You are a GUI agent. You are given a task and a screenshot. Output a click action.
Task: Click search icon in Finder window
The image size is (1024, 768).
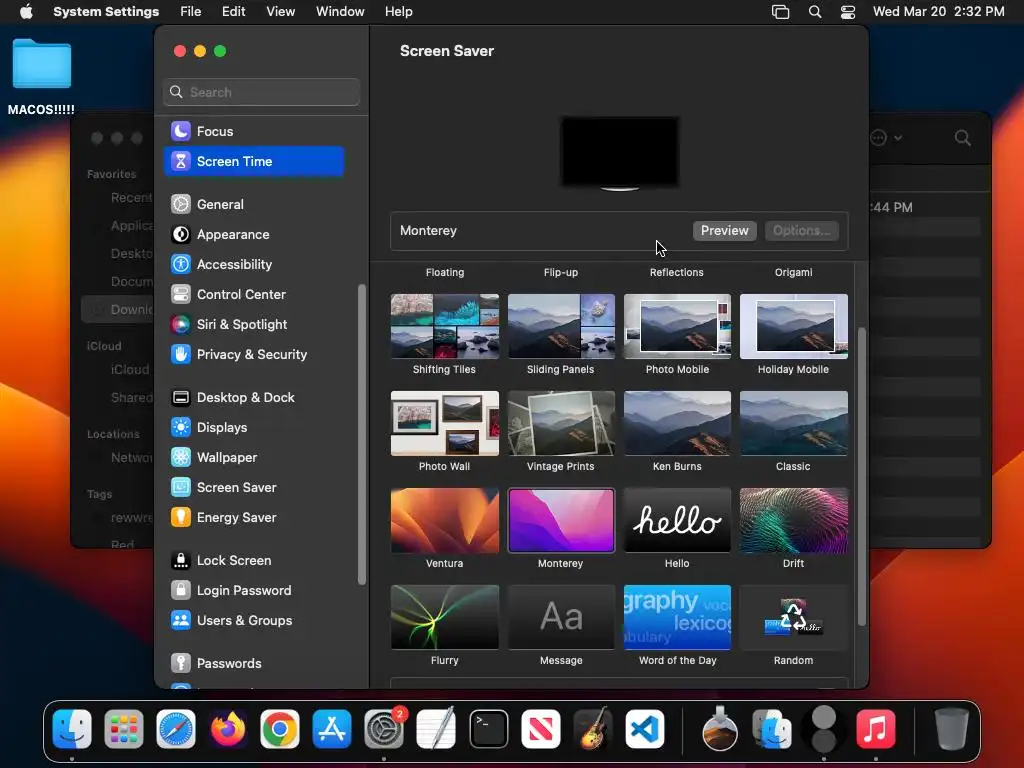click(962, 138)
